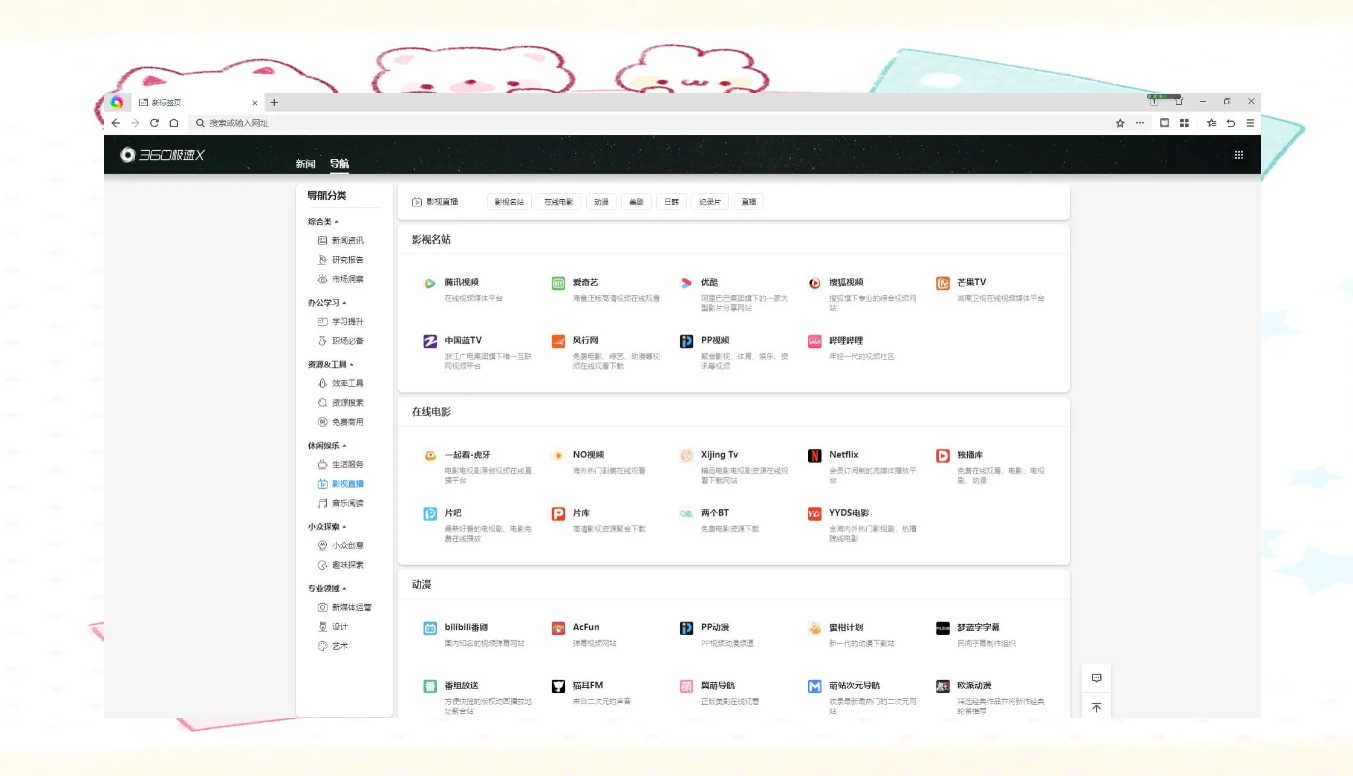Viewport: 1353px width, 776px height.
Task: Focus the address bar search field
Action: (650, 123)
